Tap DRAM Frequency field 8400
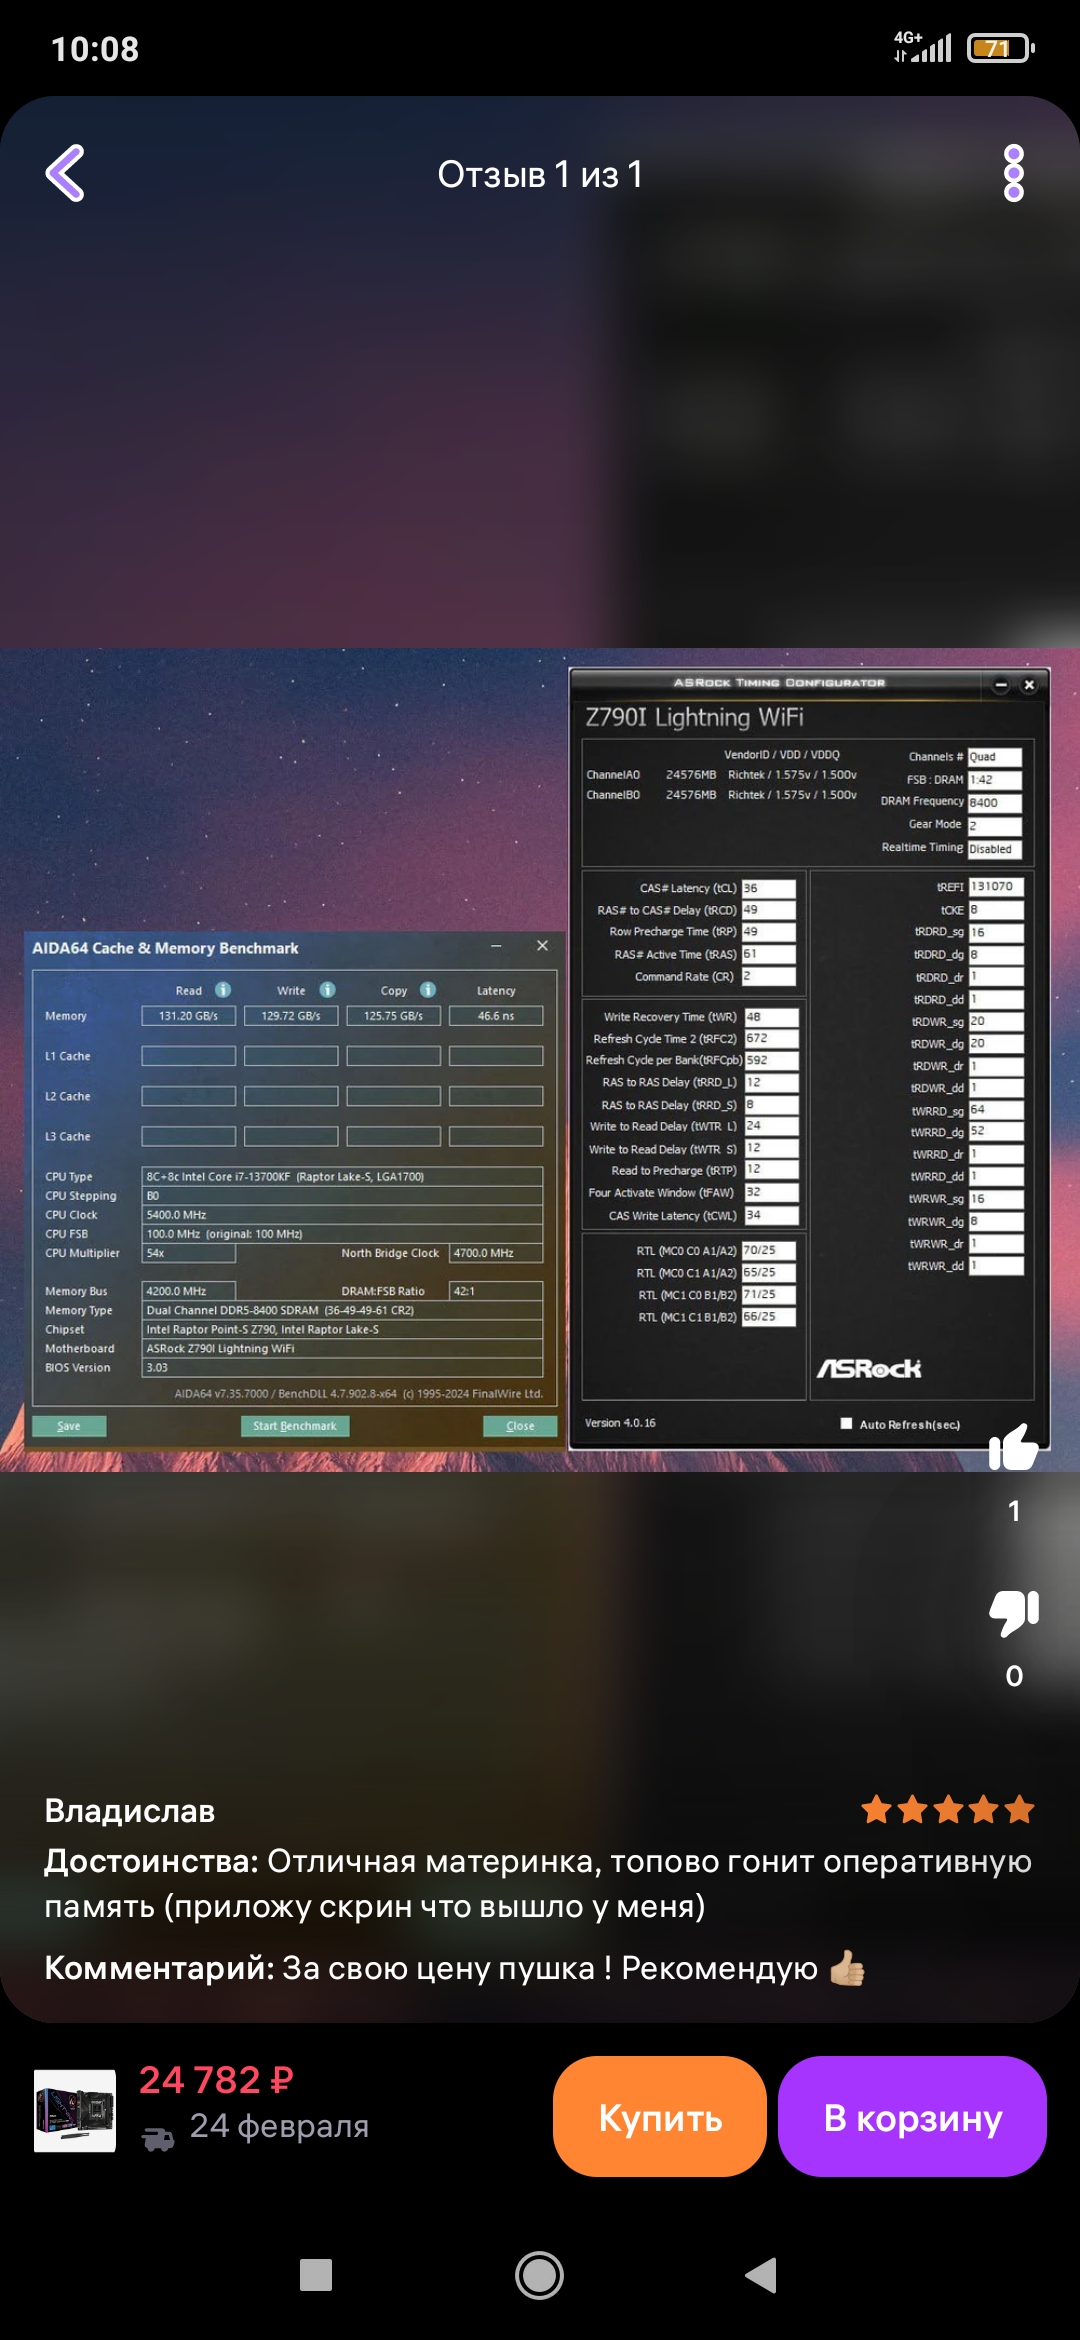This screenshot has height=2340, width=1080. (995, 802)
